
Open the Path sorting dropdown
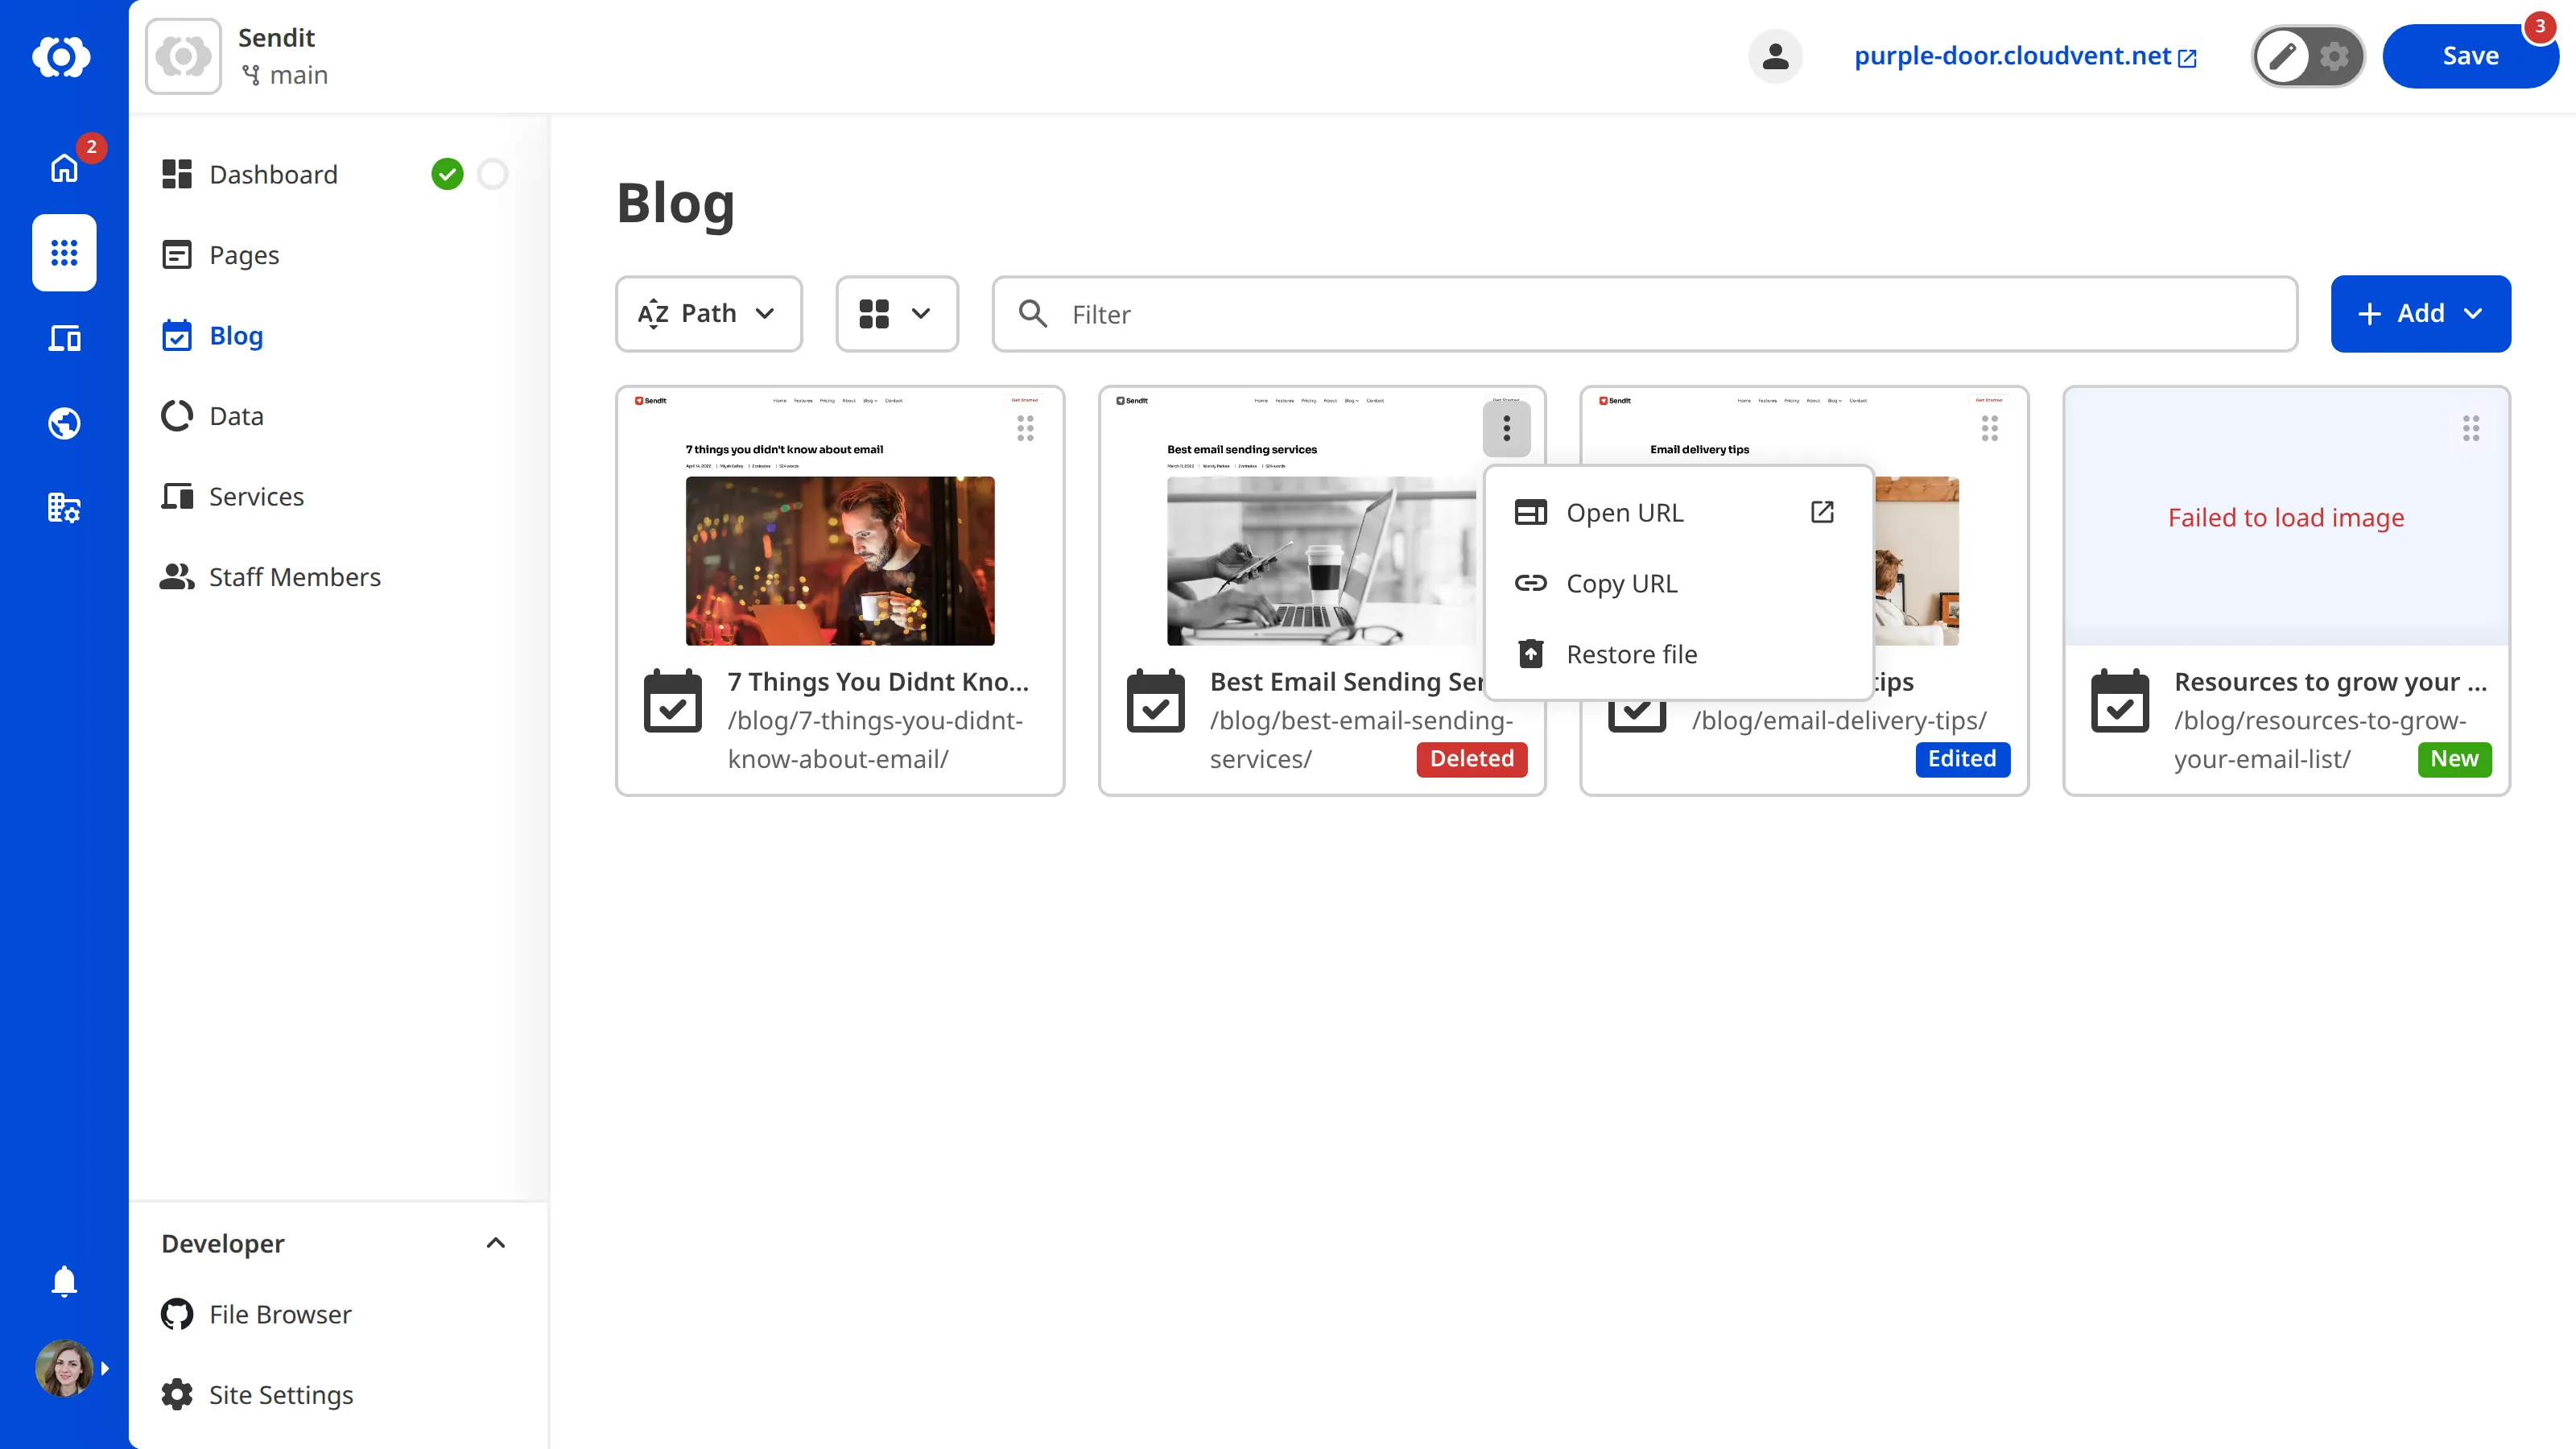(708, 313)
